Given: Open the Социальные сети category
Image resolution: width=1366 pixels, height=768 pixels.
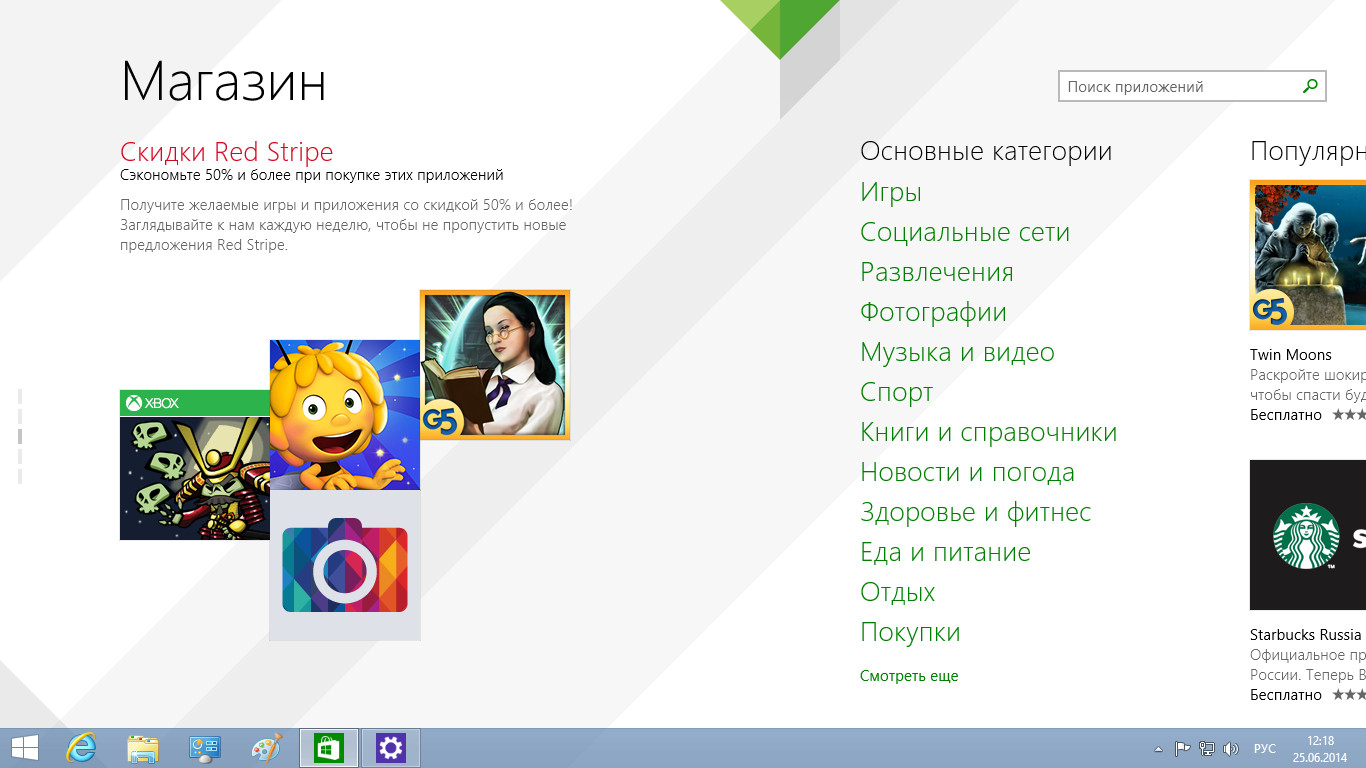Looking at the screenshot, I should [x=965, y=232].
